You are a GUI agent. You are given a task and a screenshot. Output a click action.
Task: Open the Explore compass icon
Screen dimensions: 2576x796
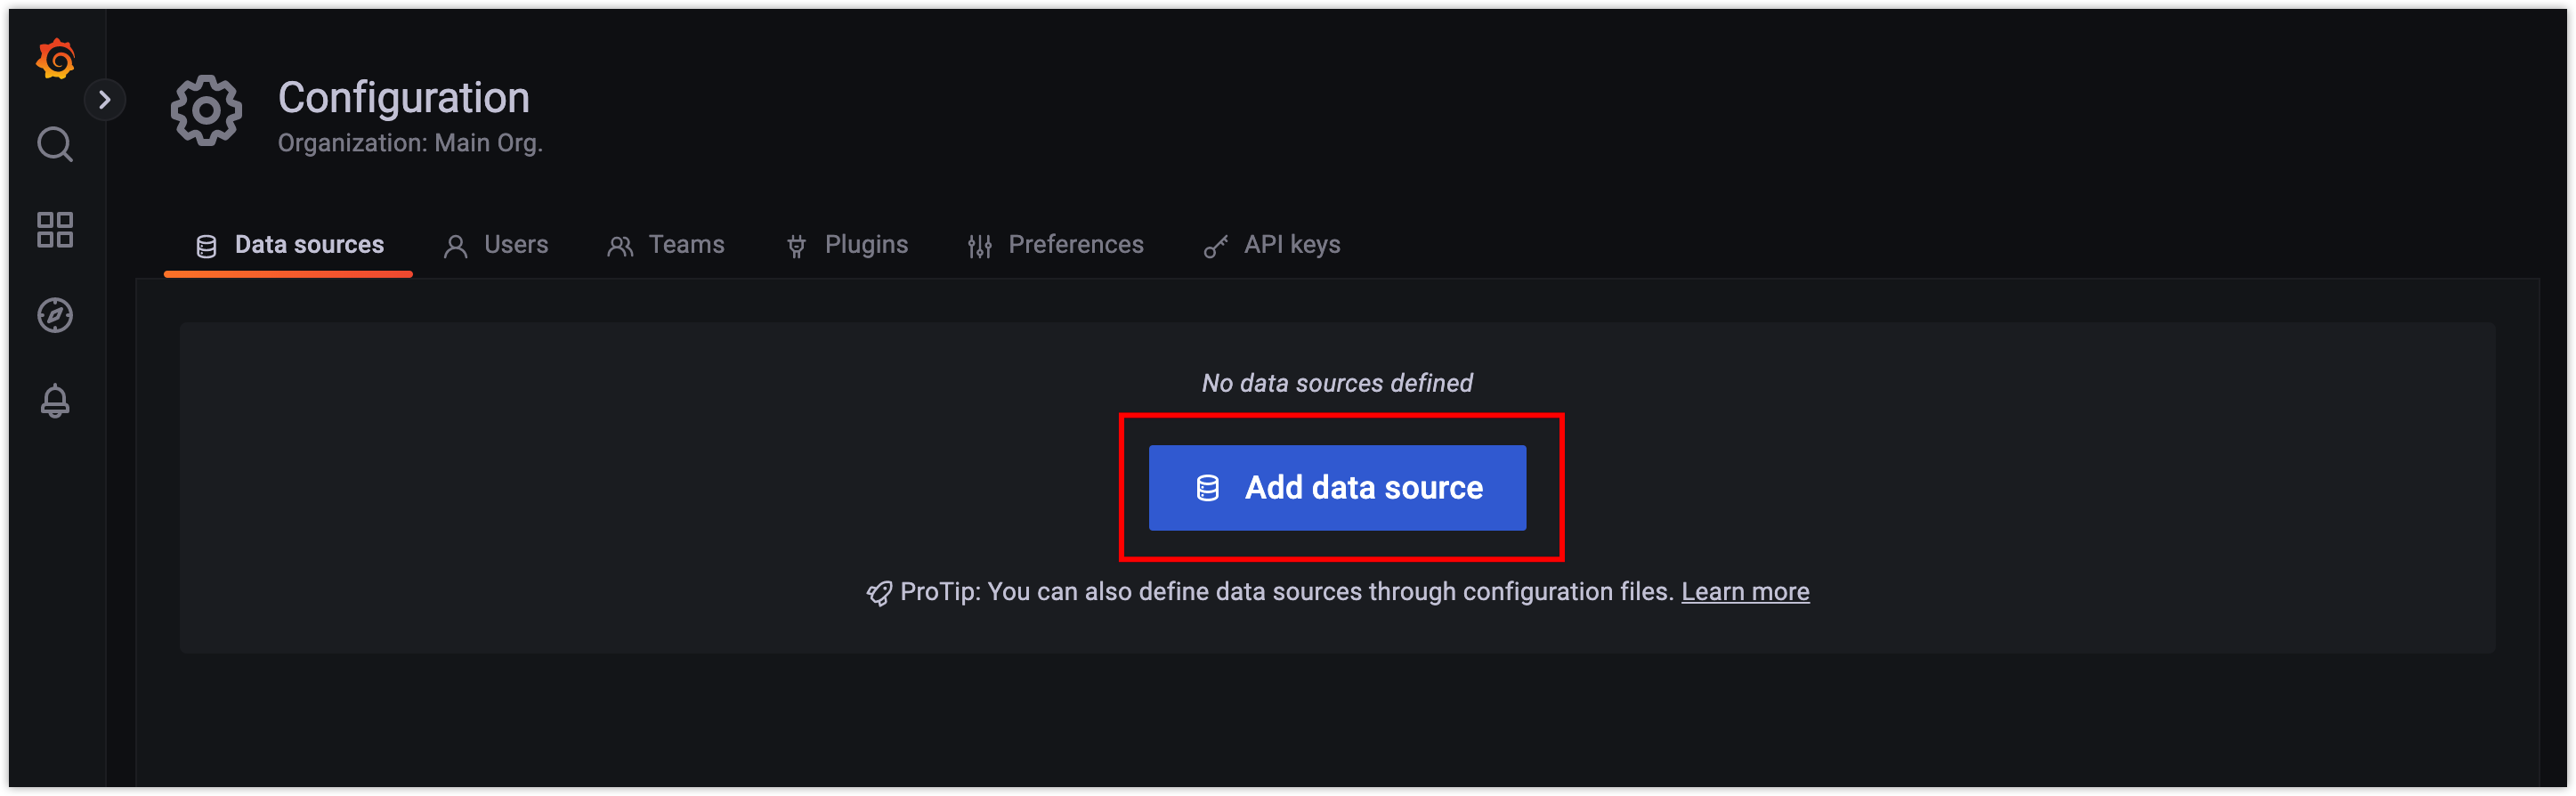pos(55,315)
